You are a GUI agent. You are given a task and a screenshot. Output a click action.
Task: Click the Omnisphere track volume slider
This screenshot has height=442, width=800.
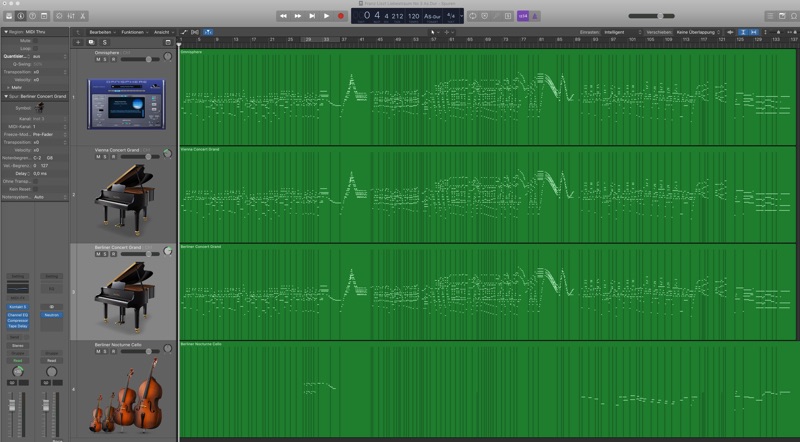(x=140, y=59)
